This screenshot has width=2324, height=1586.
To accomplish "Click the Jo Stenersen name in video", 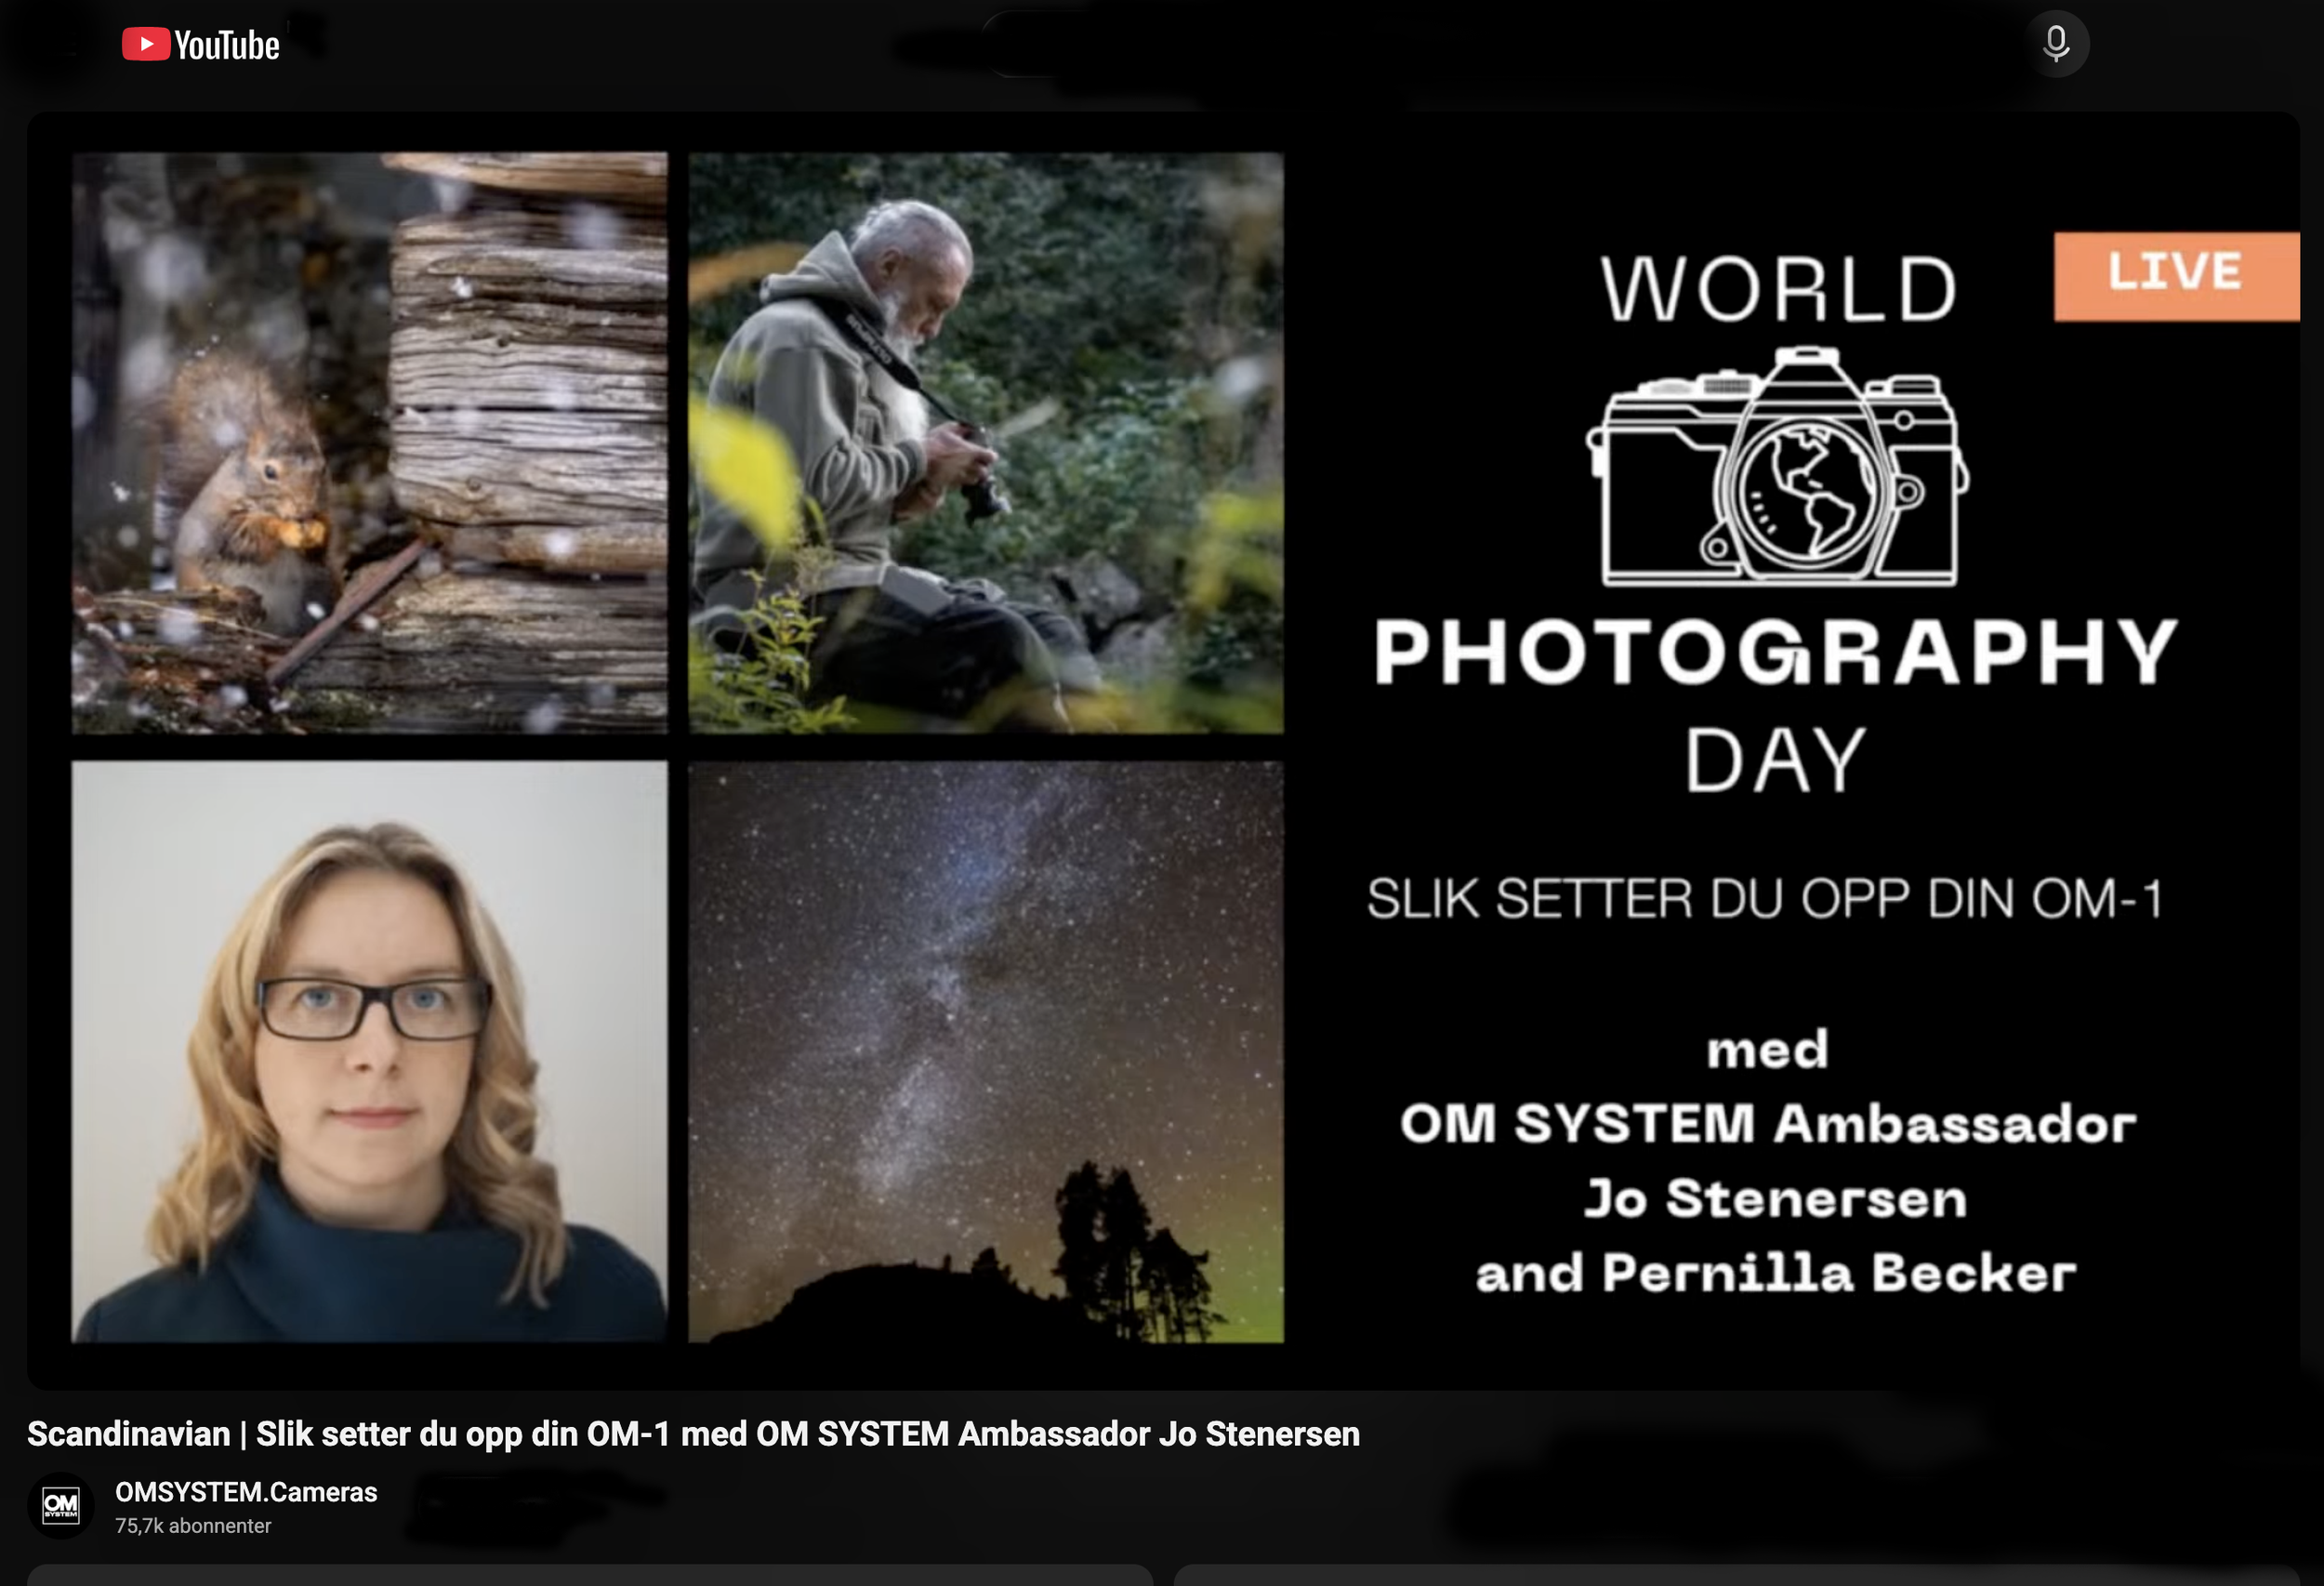I will click(1776, 1198).
